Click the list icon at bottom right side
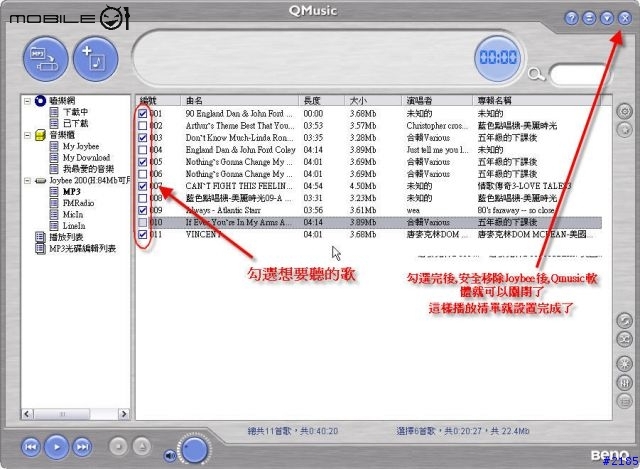Viewport: 640px width, 469px height. click(x=624, y=401)
